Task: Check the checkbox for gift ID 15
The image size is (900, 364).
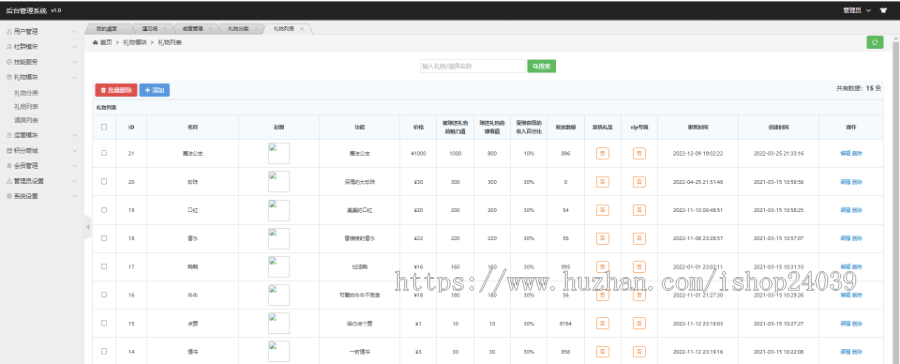Action: [104, 323]
